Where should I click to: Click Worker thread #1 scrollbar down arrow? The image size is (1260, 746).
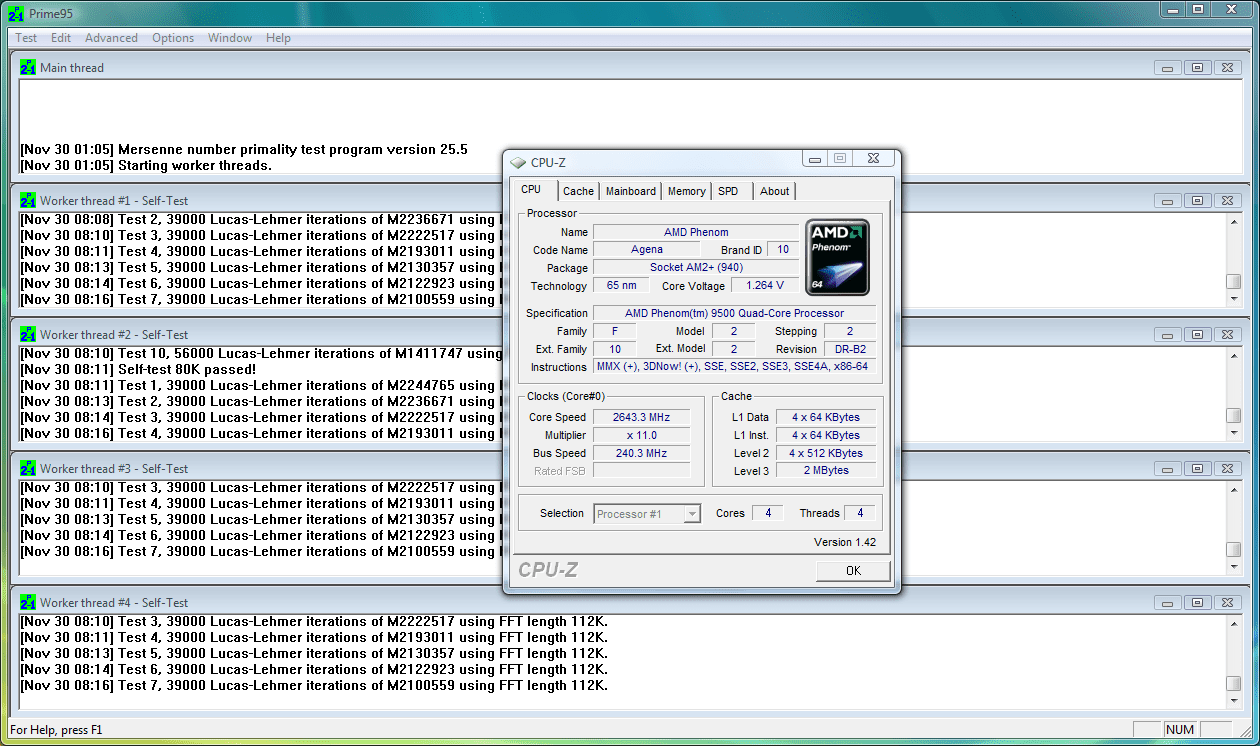coord(1233,299)
